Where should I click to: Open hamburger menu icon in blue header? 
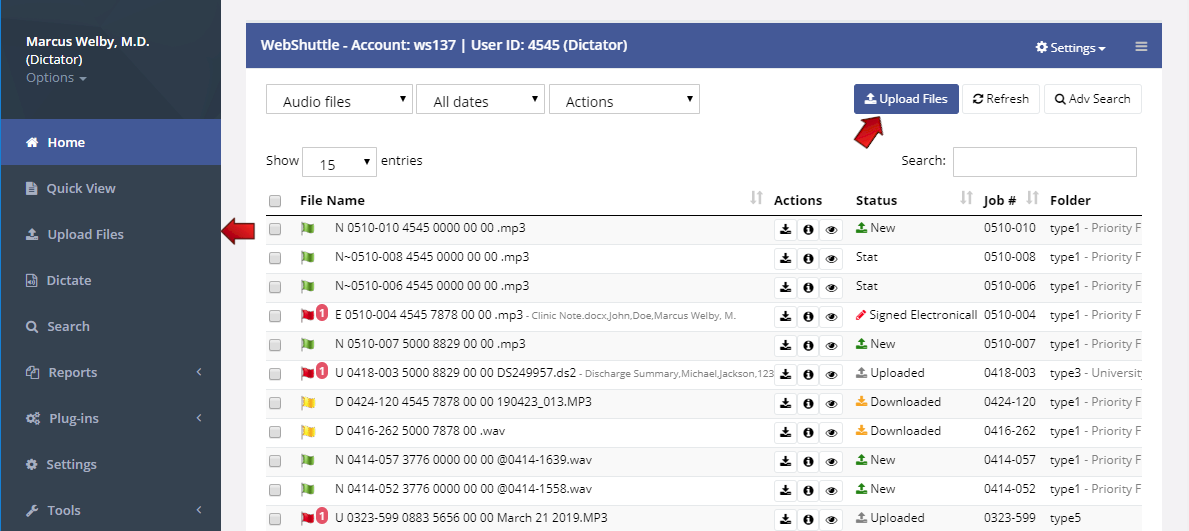pos(1141,47)
